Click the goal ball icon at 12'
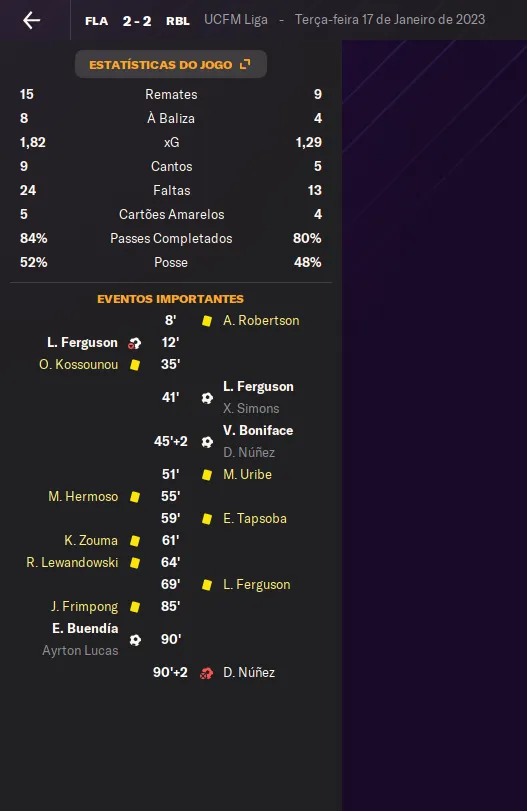 (x=134, y=343)
